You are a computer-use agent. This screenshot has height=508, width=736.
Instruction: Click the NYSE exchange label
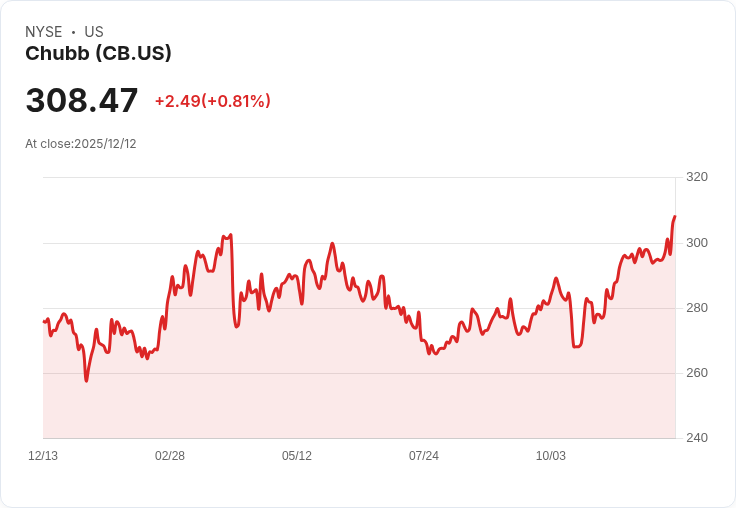coord(44,32)
